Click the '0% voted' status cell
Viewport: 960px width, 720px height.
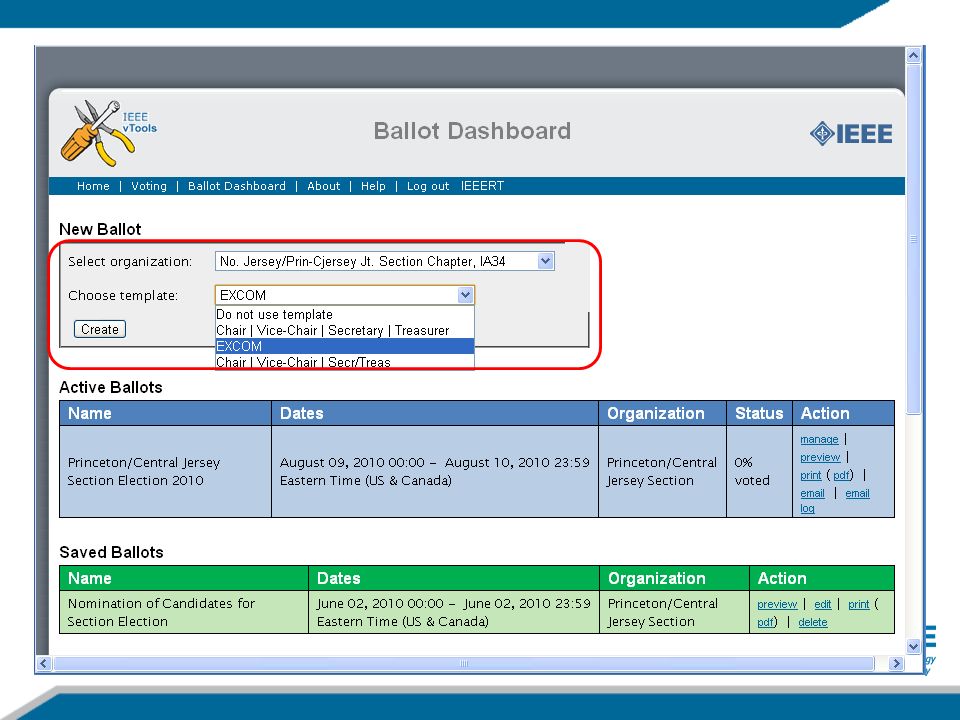[759, 471]
